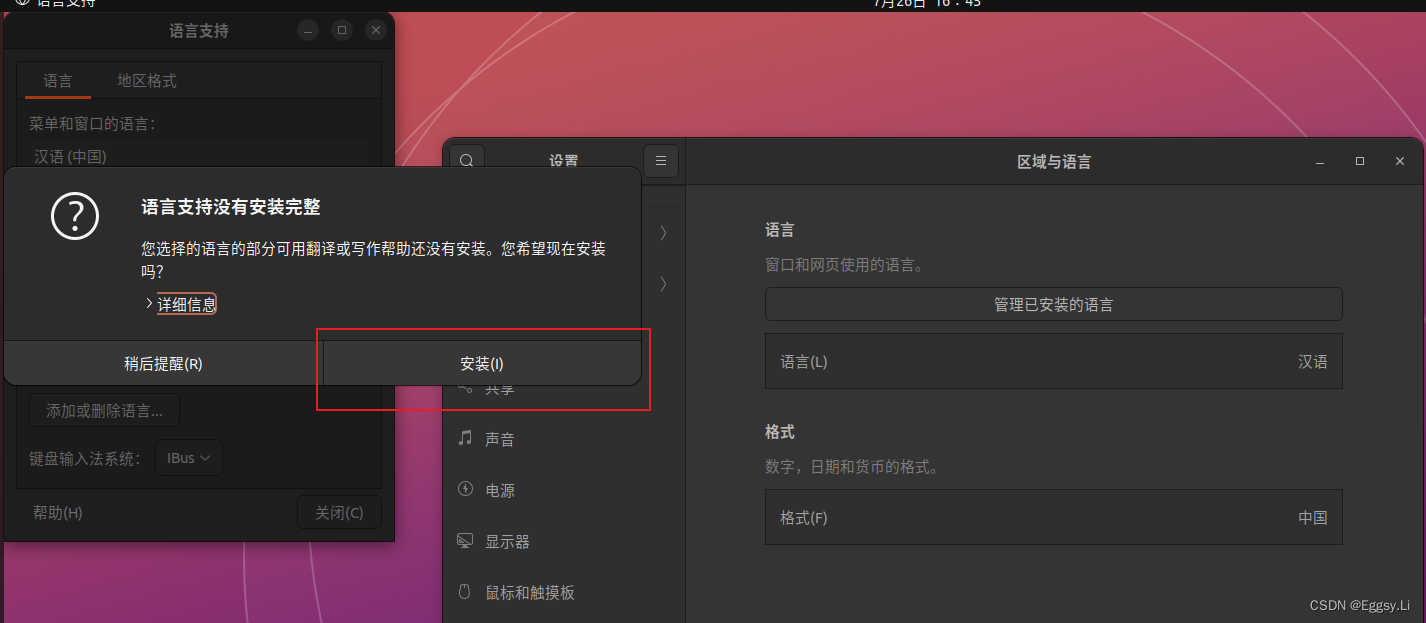Viewport: 1426px width, 623px height.
Task: Open the 语言(L) row showing 汉语
Action: tap(1053, 361)
